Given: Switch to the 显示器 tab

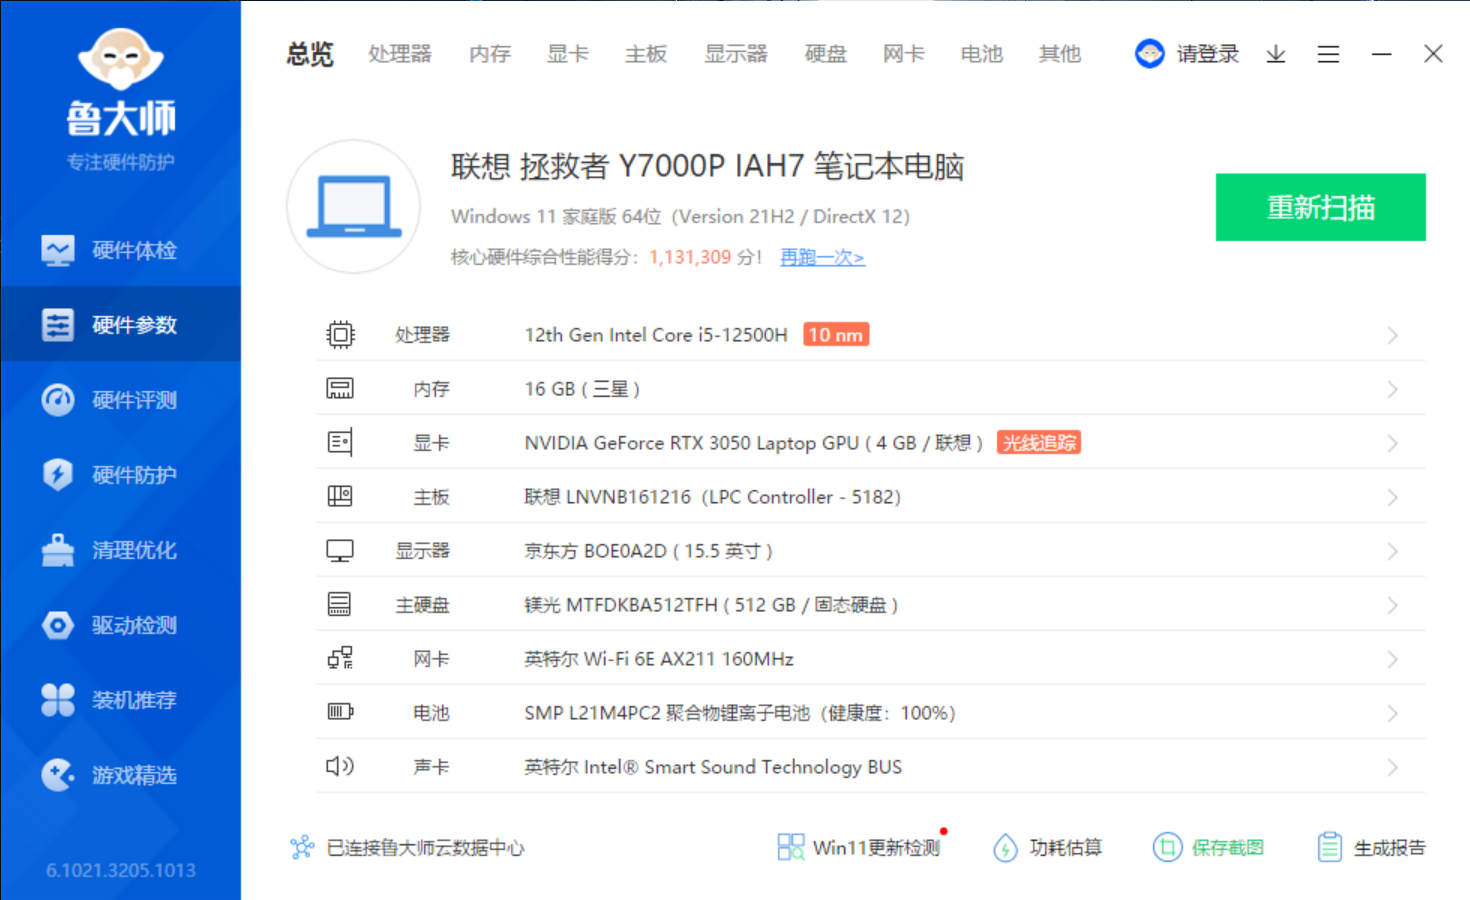Looking at the screenshot, I should click(x=736, y=54).
